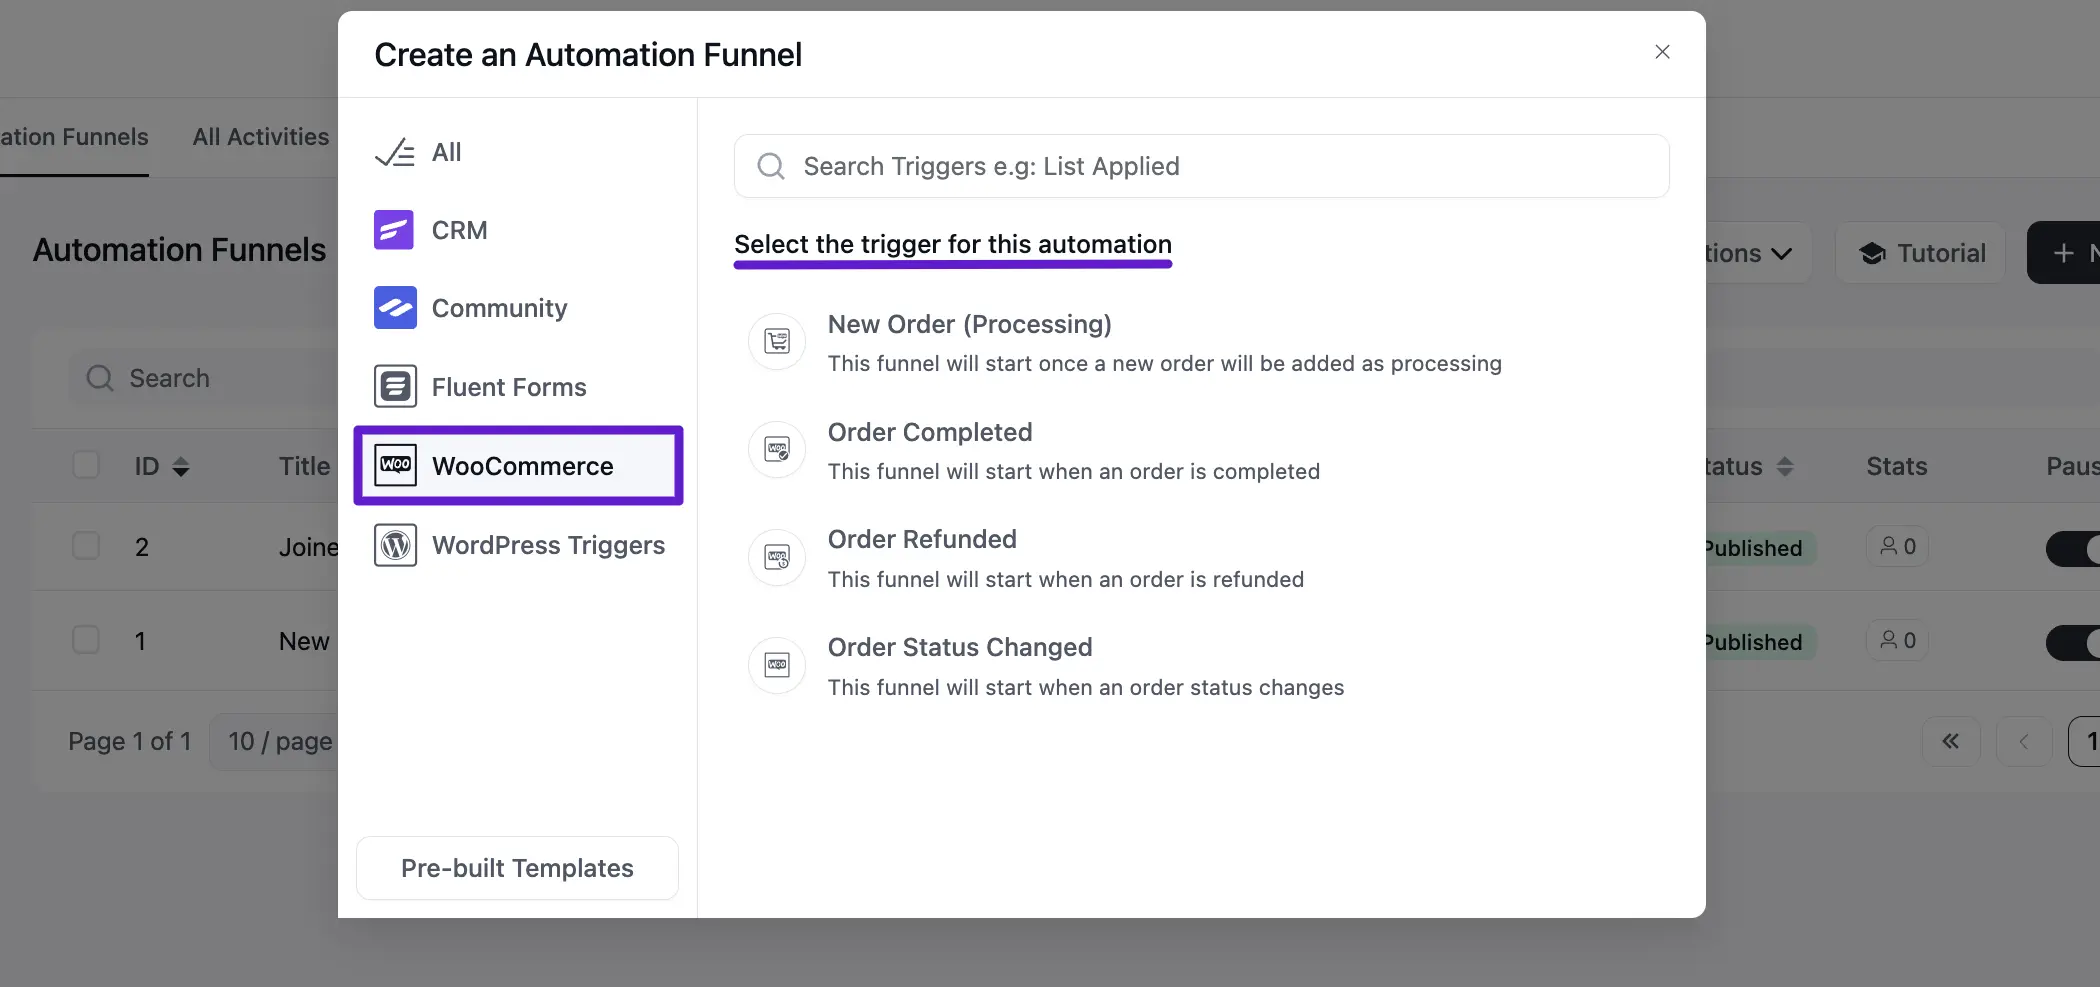Click contacts icon in row 2 Stats
The width and height of the screenshot is (2100, 987).
(x=1888, y=546)
